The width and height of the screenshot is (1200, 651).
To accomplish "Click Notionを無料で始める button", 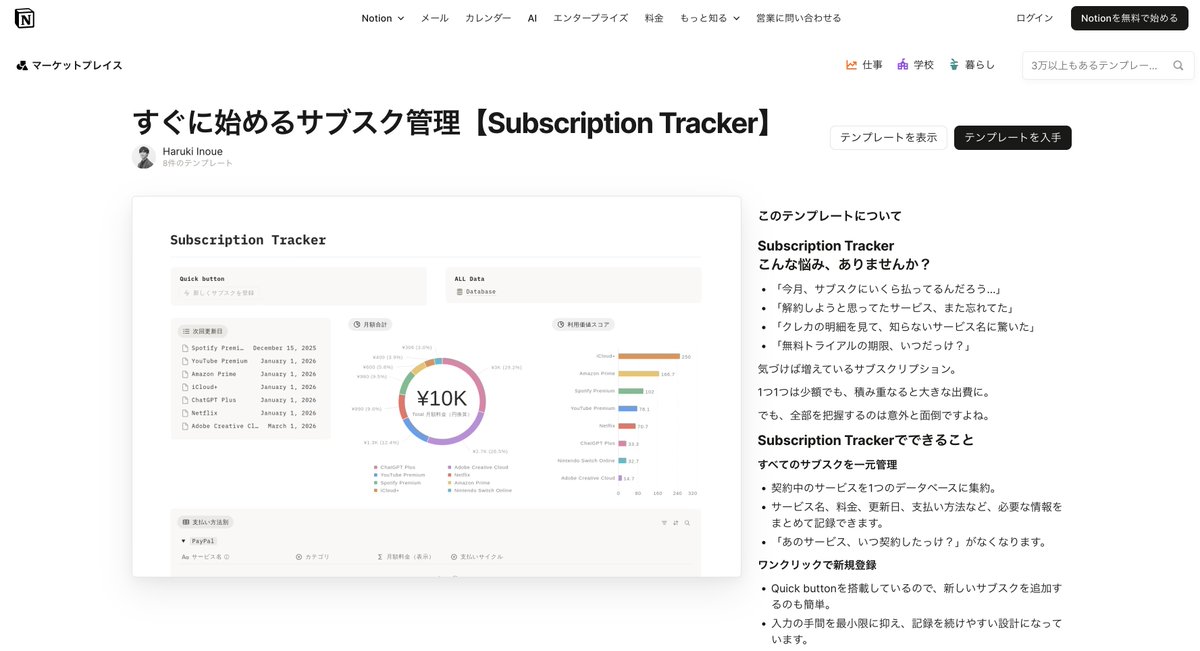I will coord(1129,18).
